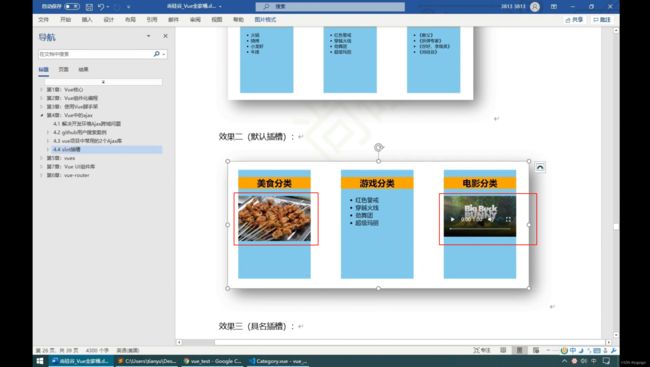Go to 第5章 vuex heading
Viewport: 650px width, 367px height.
click(x=61, y=158)
